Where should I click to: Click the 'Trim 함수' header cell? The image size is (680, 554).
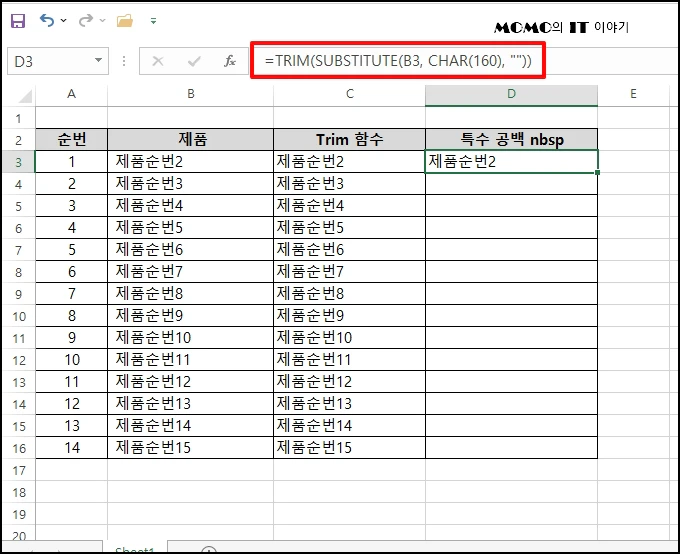point(350,140)
